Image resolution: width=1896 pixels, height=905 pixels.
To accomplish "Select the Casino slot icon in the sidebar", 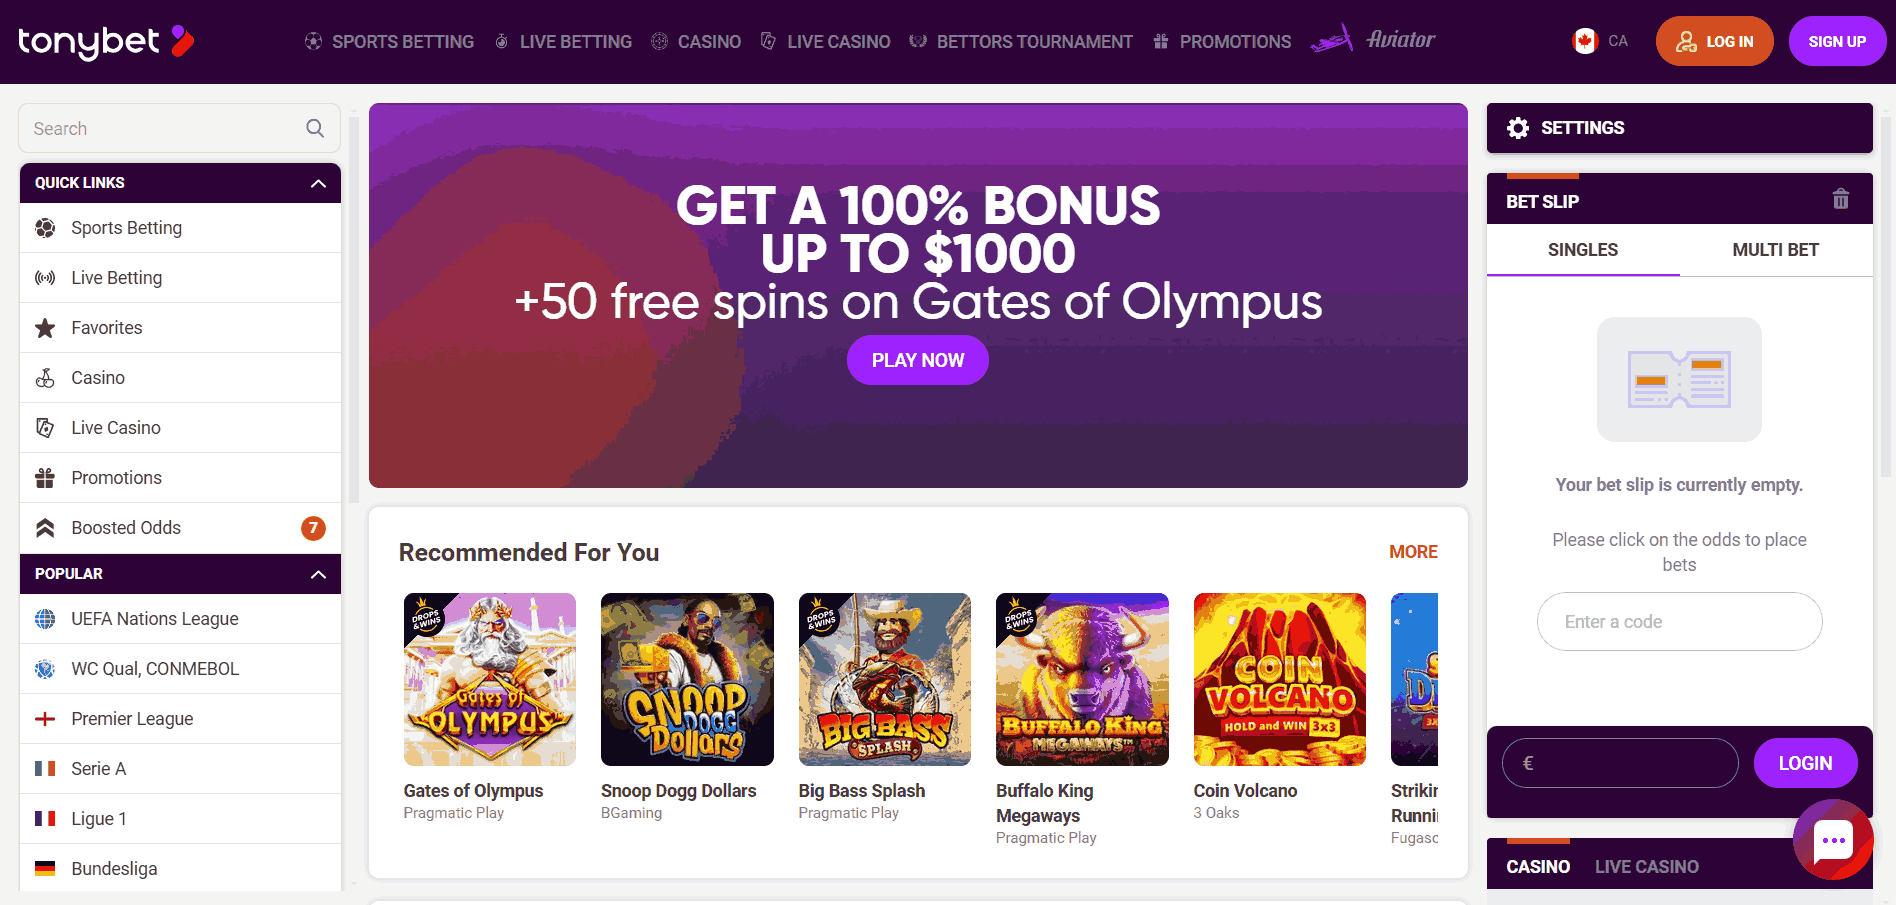I will [45, 377].
